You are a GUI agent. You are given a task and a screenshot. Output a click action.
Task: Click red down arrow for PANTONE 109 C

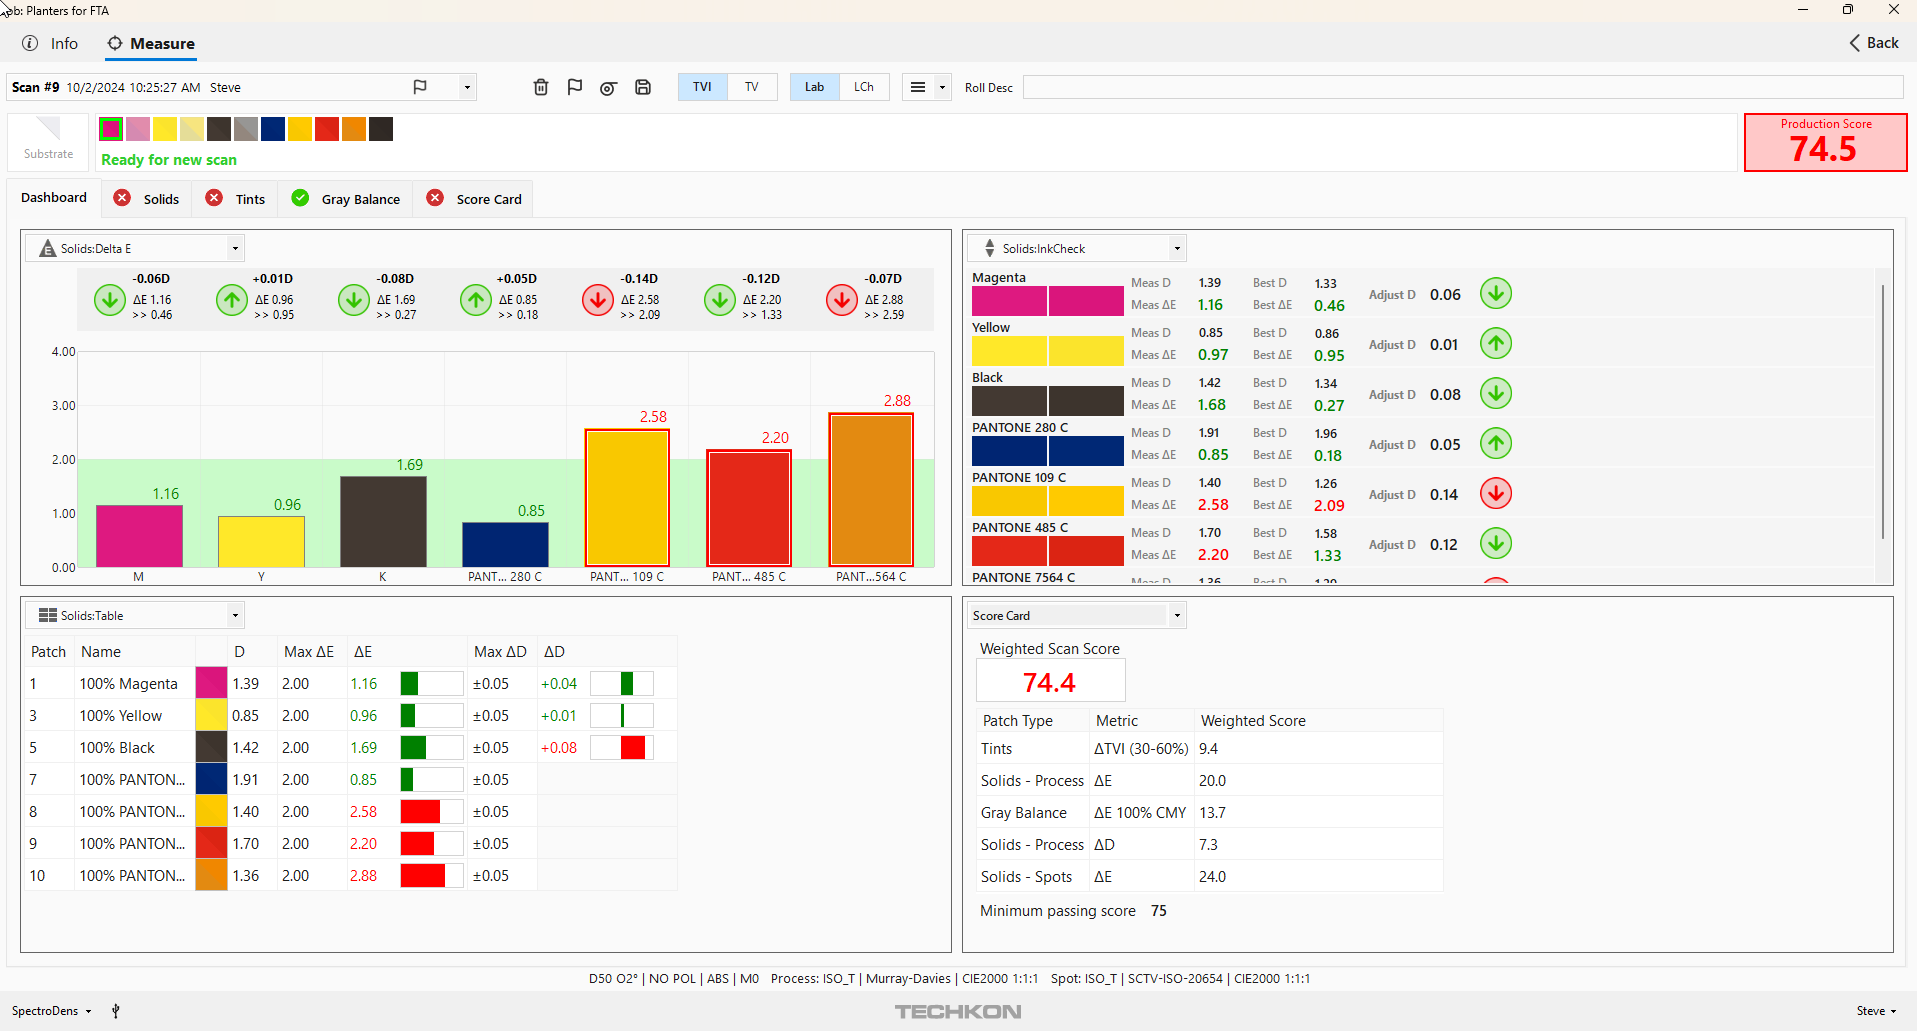tap(1495, 494)
